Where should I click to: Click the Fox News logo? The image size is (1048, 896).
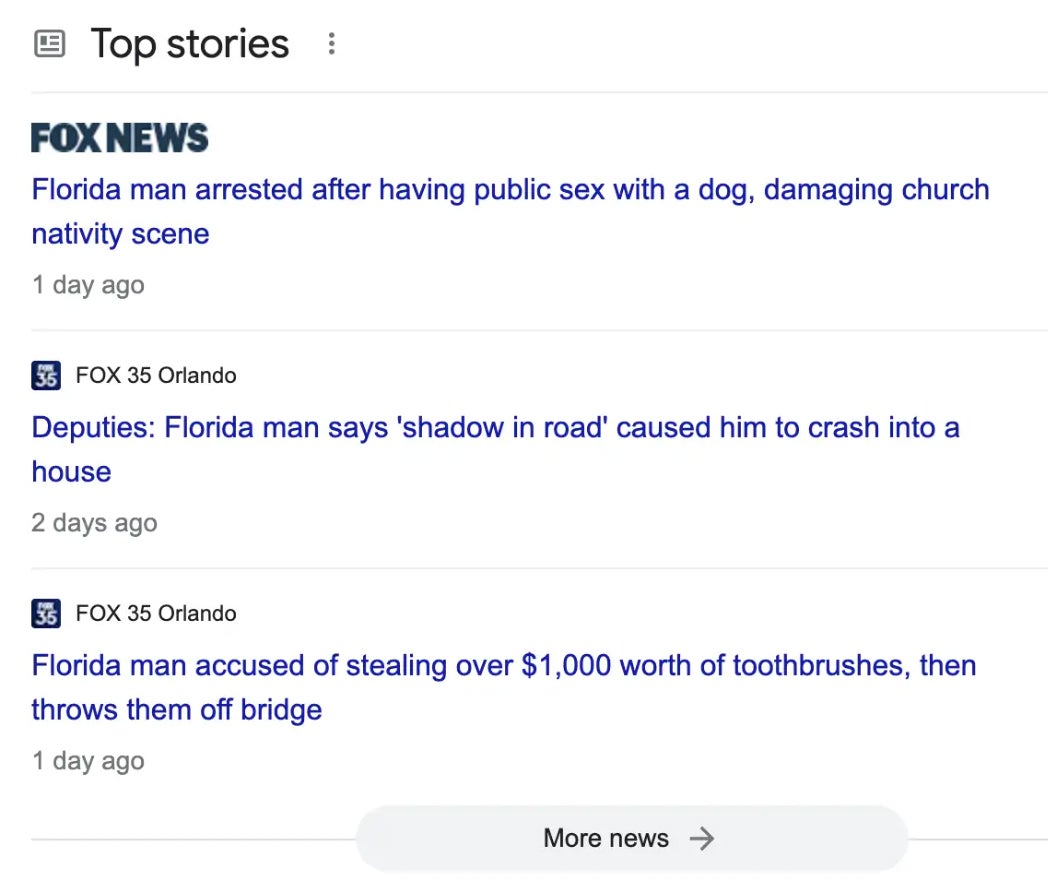tap(119, 138)
